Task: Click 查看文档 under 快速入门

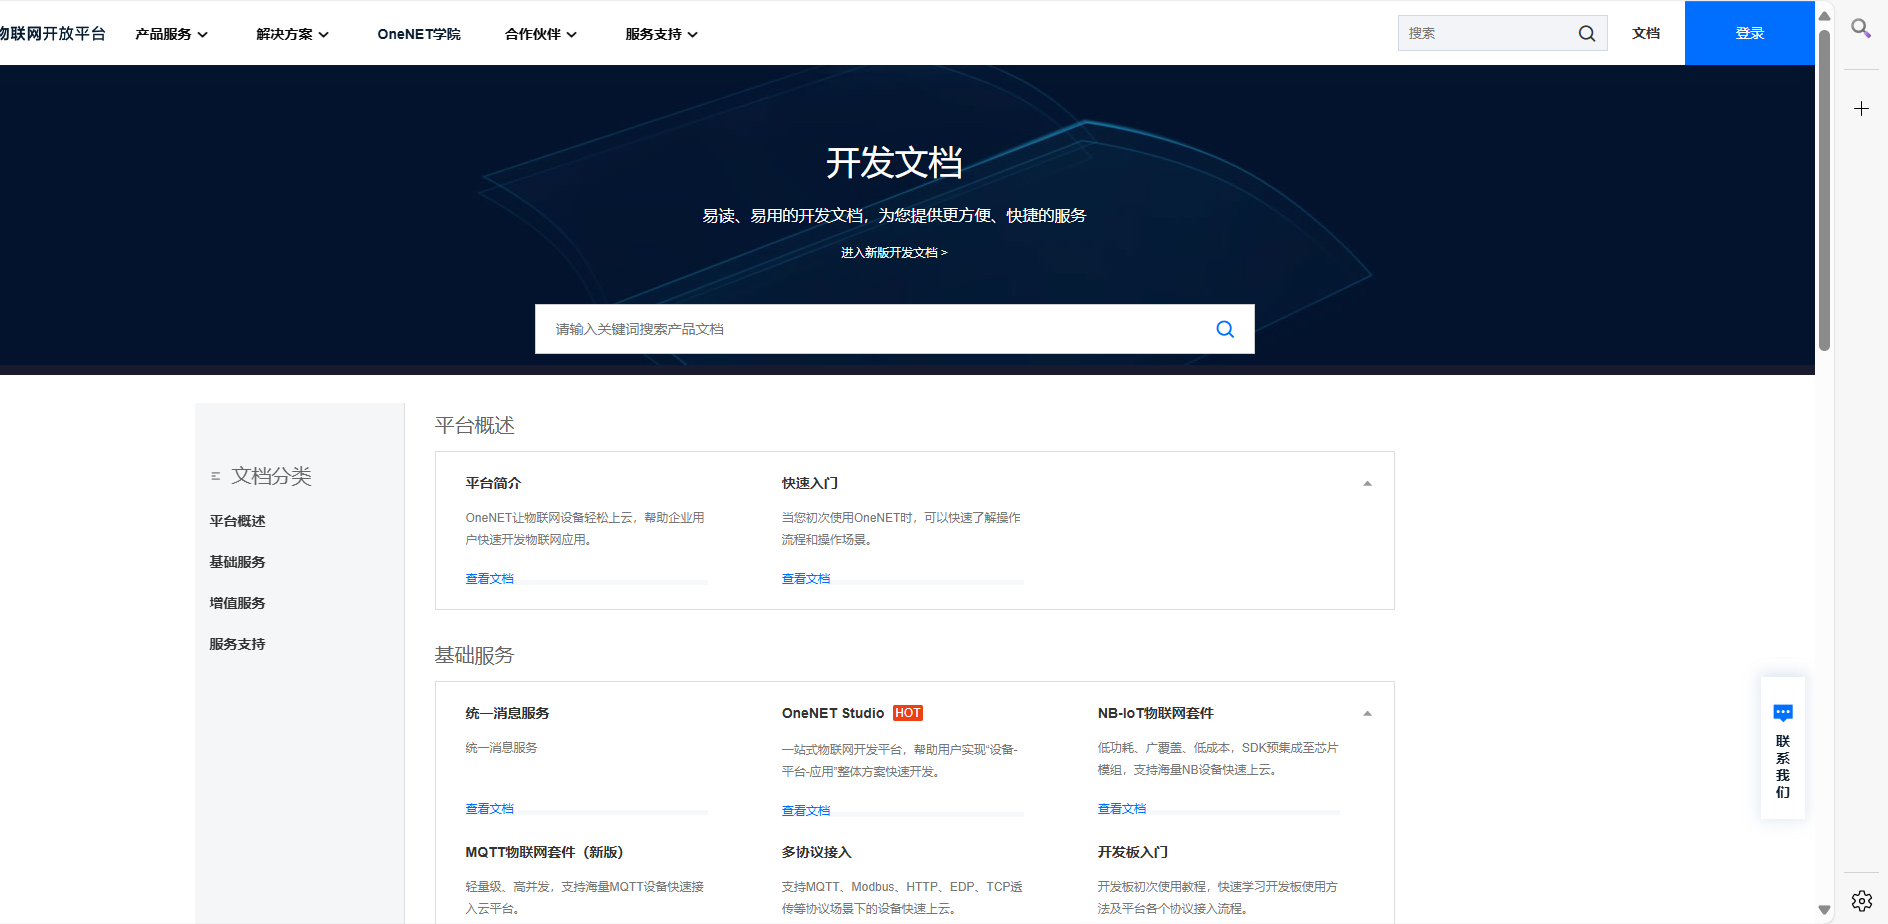Action: [806, 578]
